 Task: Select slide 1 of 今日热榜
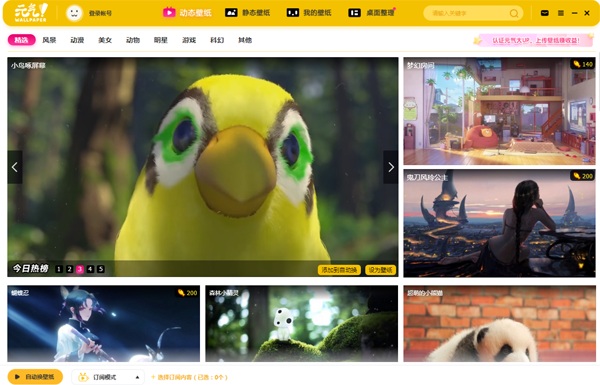[x=59, y=269]
